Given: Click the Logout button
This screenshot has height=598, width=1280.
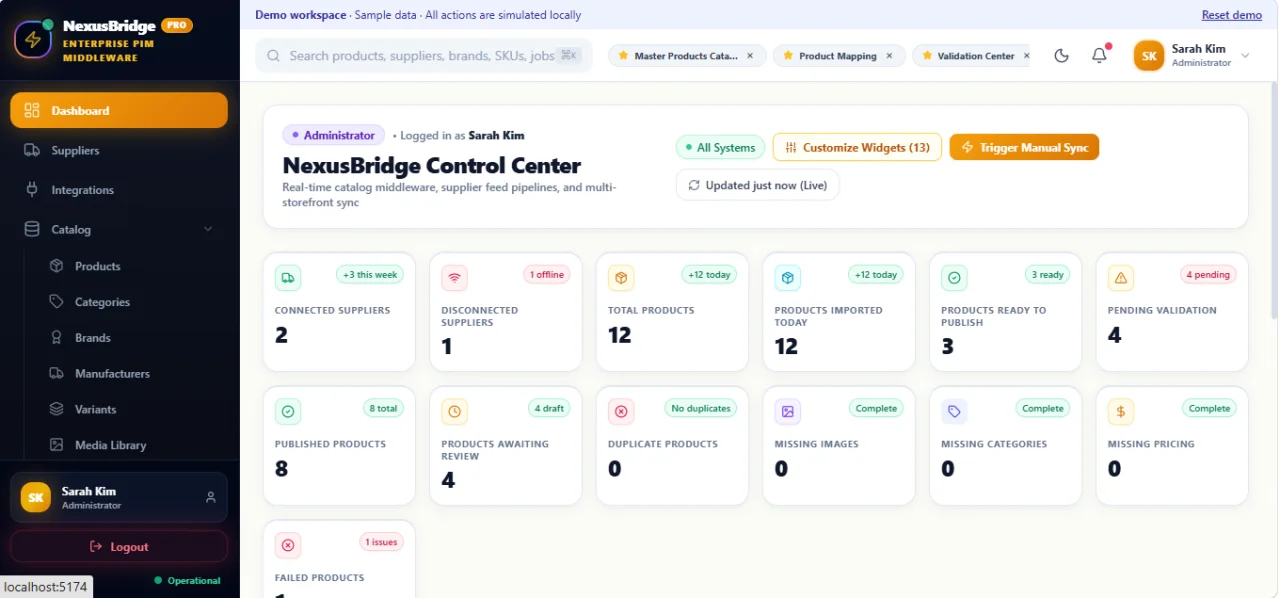Looking at the screenshot, I should [119, 547].
